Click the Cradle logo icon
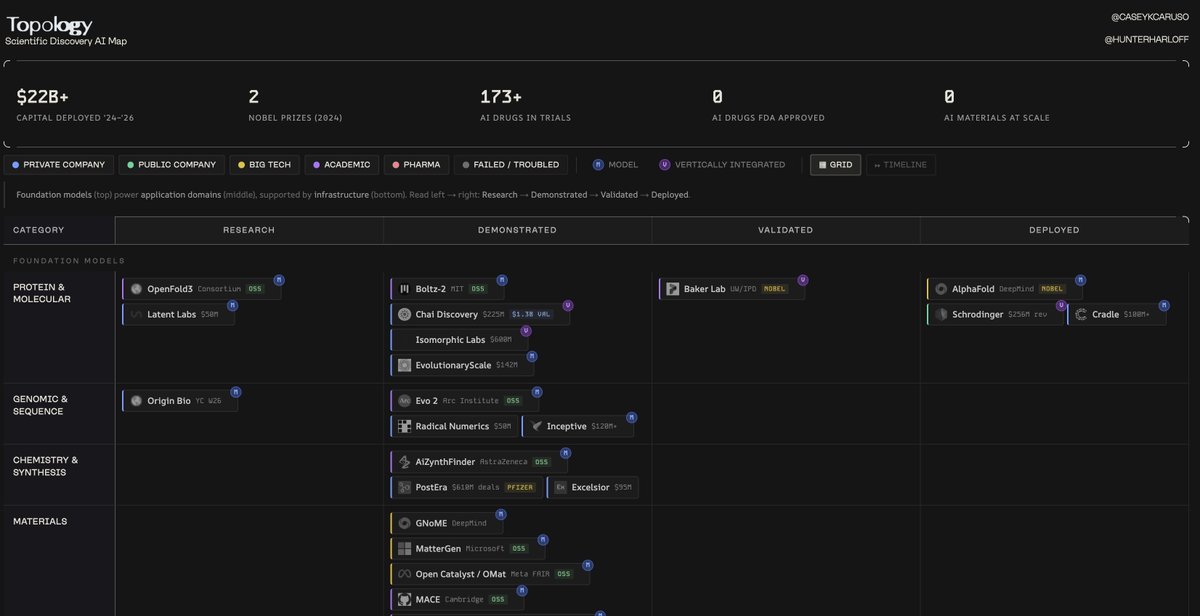 point(1081,314)
